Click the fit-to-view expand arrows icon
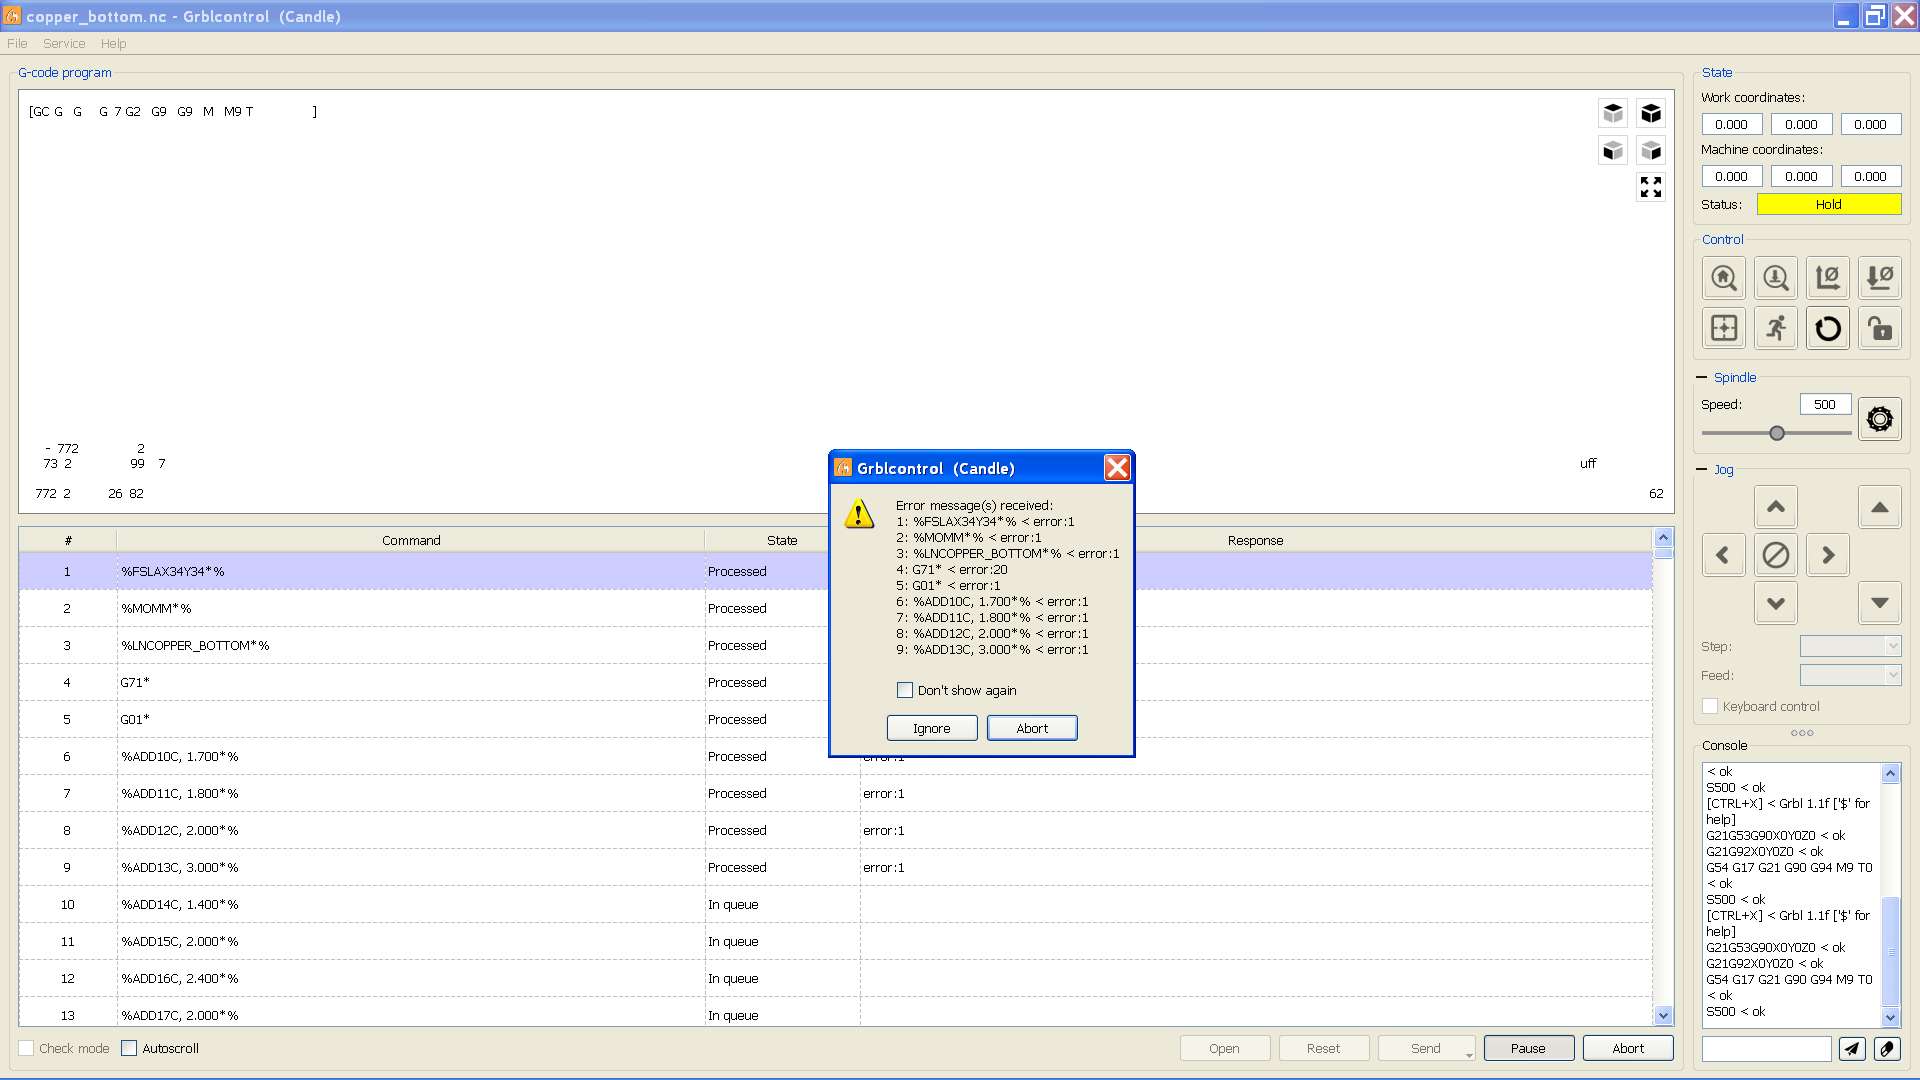Screen dimensions: 1920x1080 click(x=1651, y=188)
